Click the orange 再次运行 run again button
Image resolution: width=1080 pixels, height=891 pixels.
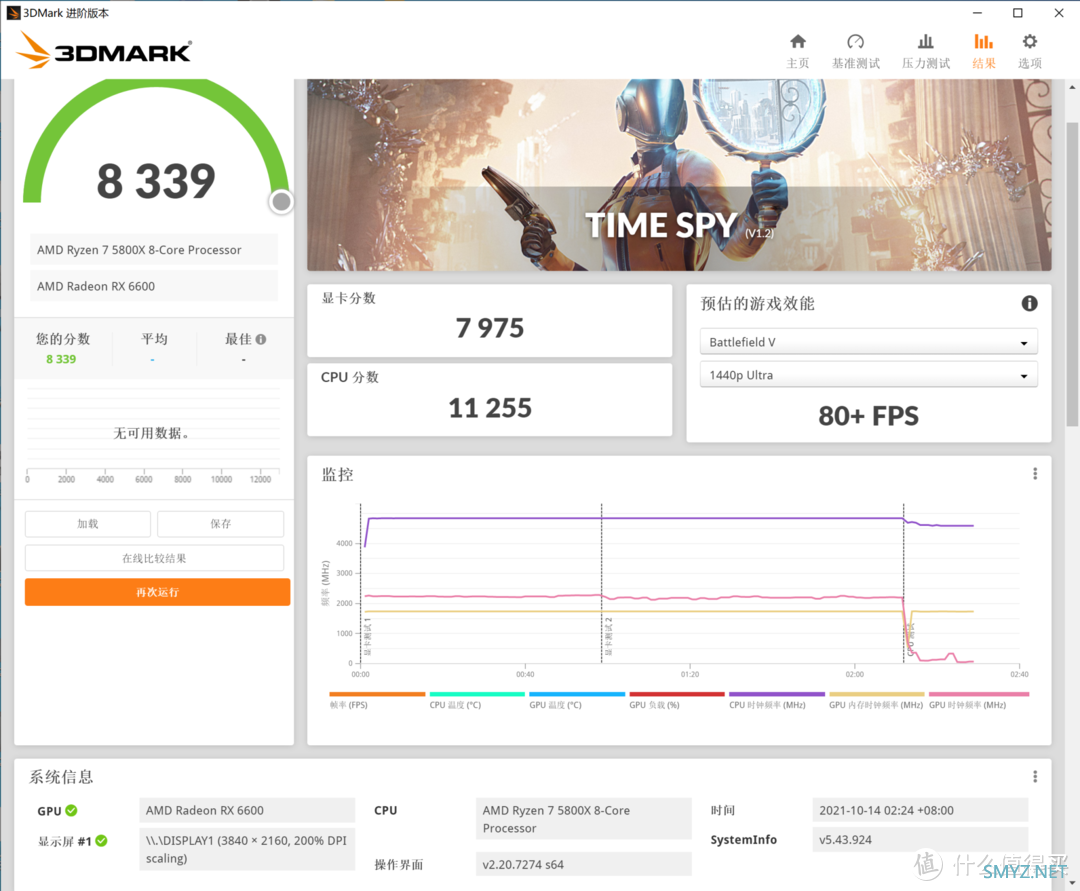click(157, 592)
